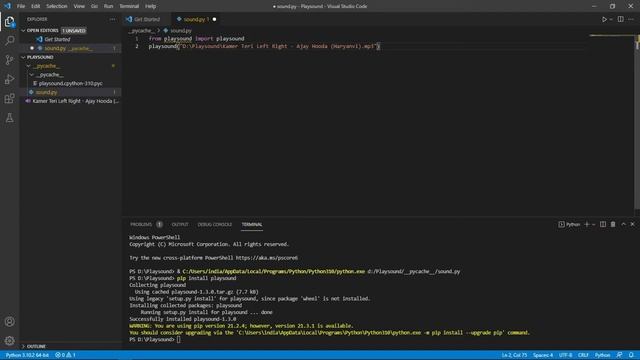Close the terminal panel

tap(633, 224)
